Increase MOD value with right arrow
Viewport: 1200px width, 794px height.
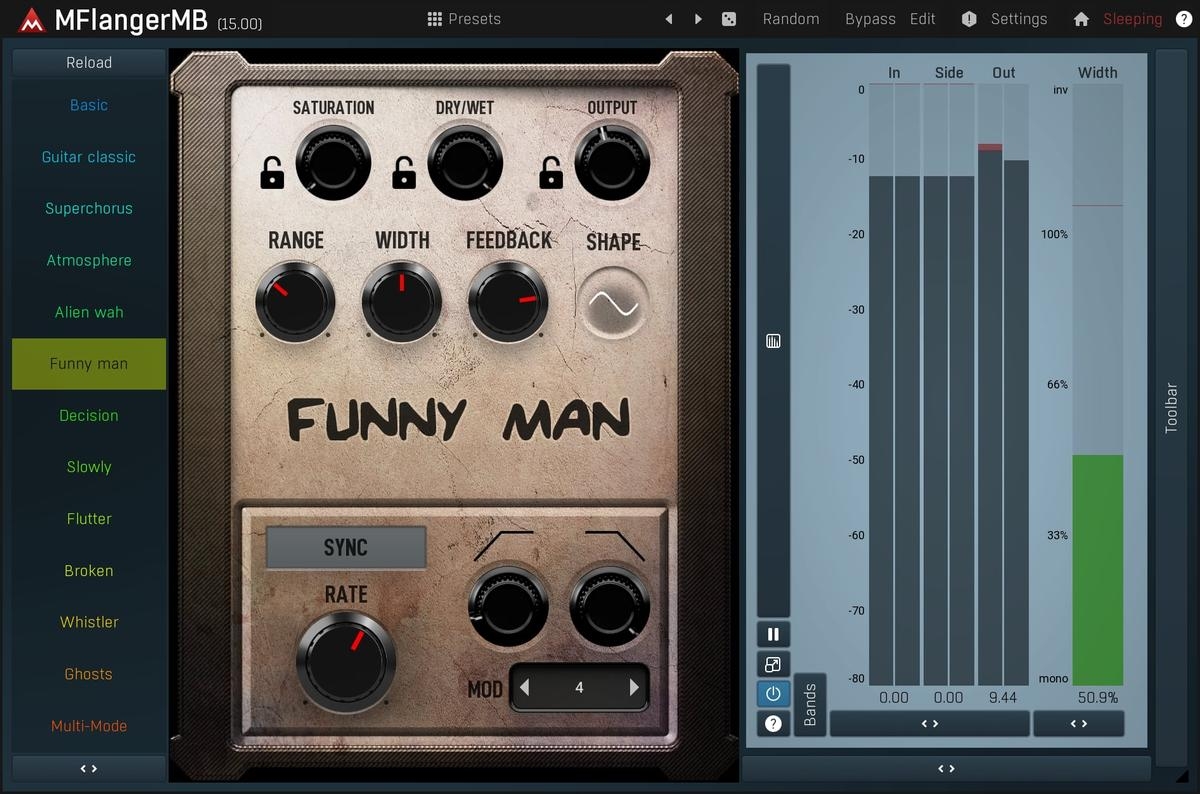click(x=634, y=688)
